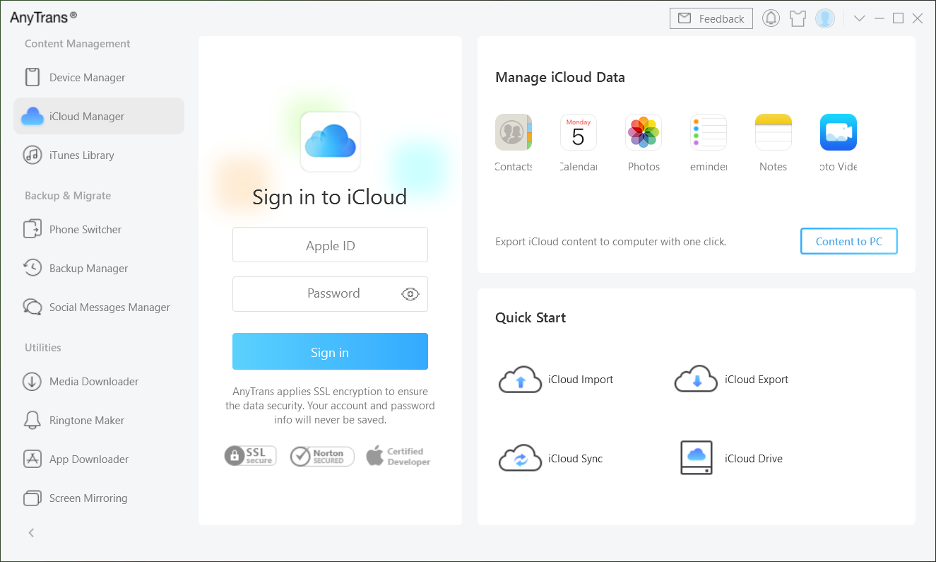Click the iCloud Reminders icon
The width and height of the screenshot is (936, 562).
click(708, 132)
